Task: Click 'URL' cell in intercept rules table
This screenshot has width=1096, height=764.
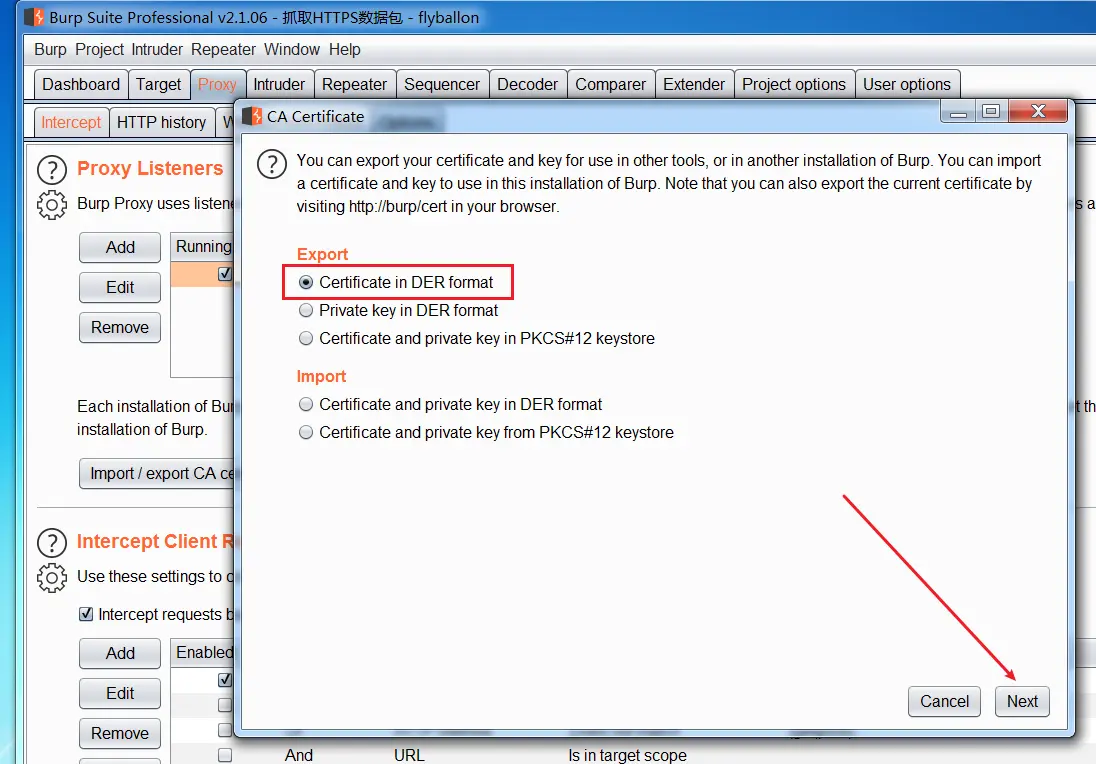Action: pyautogui.click(x=409, y=755)
